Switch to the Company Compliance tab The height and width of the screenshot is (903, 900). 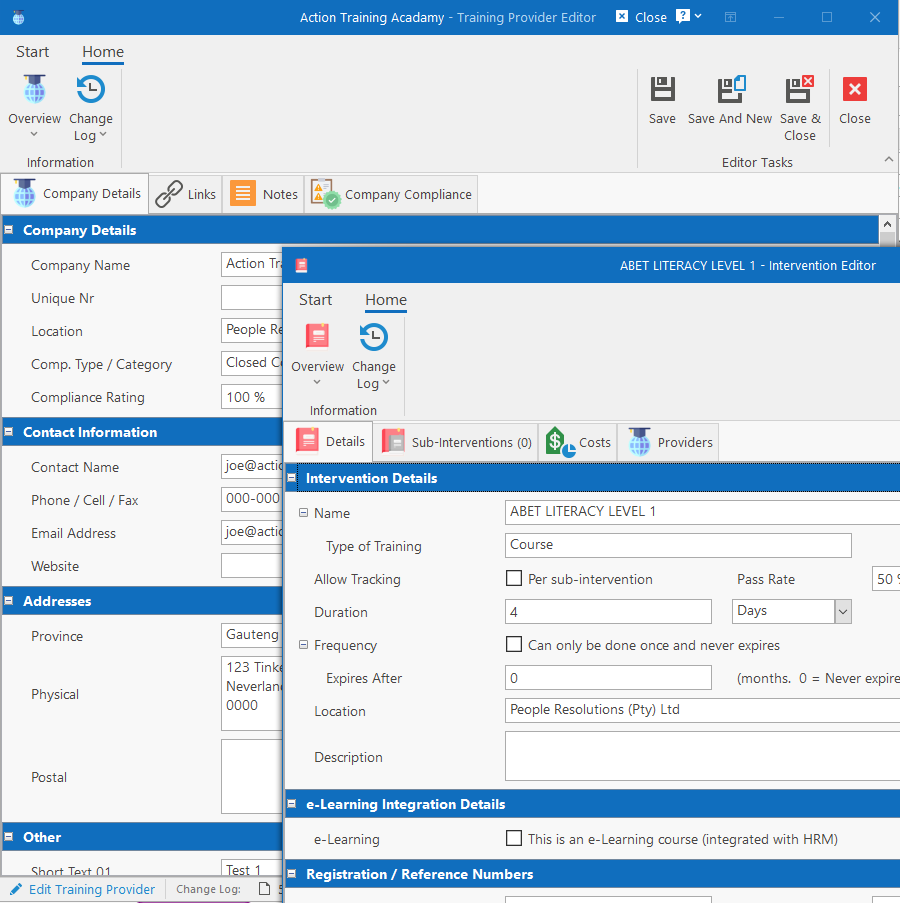(x=391, y=195)
